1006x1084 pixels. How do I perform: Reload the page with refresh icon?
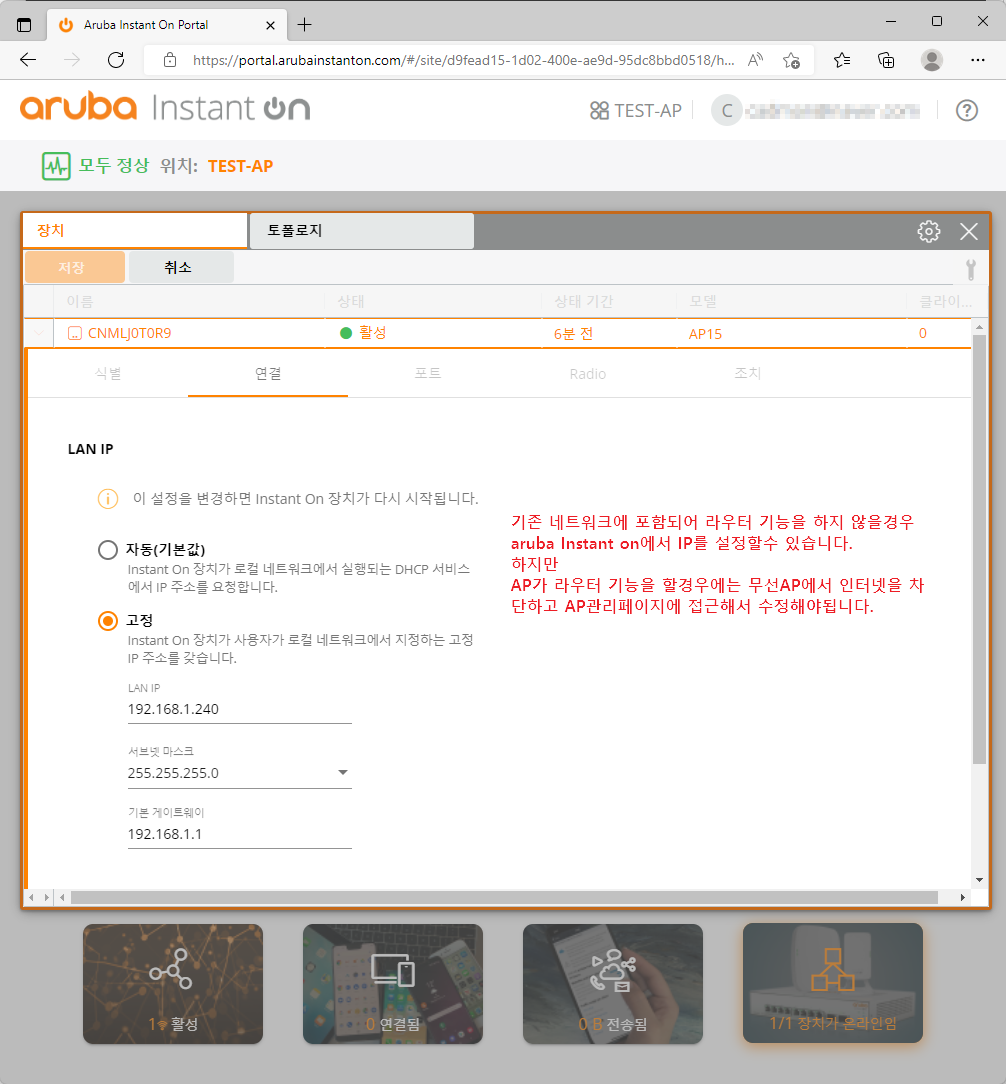(116, 60)
